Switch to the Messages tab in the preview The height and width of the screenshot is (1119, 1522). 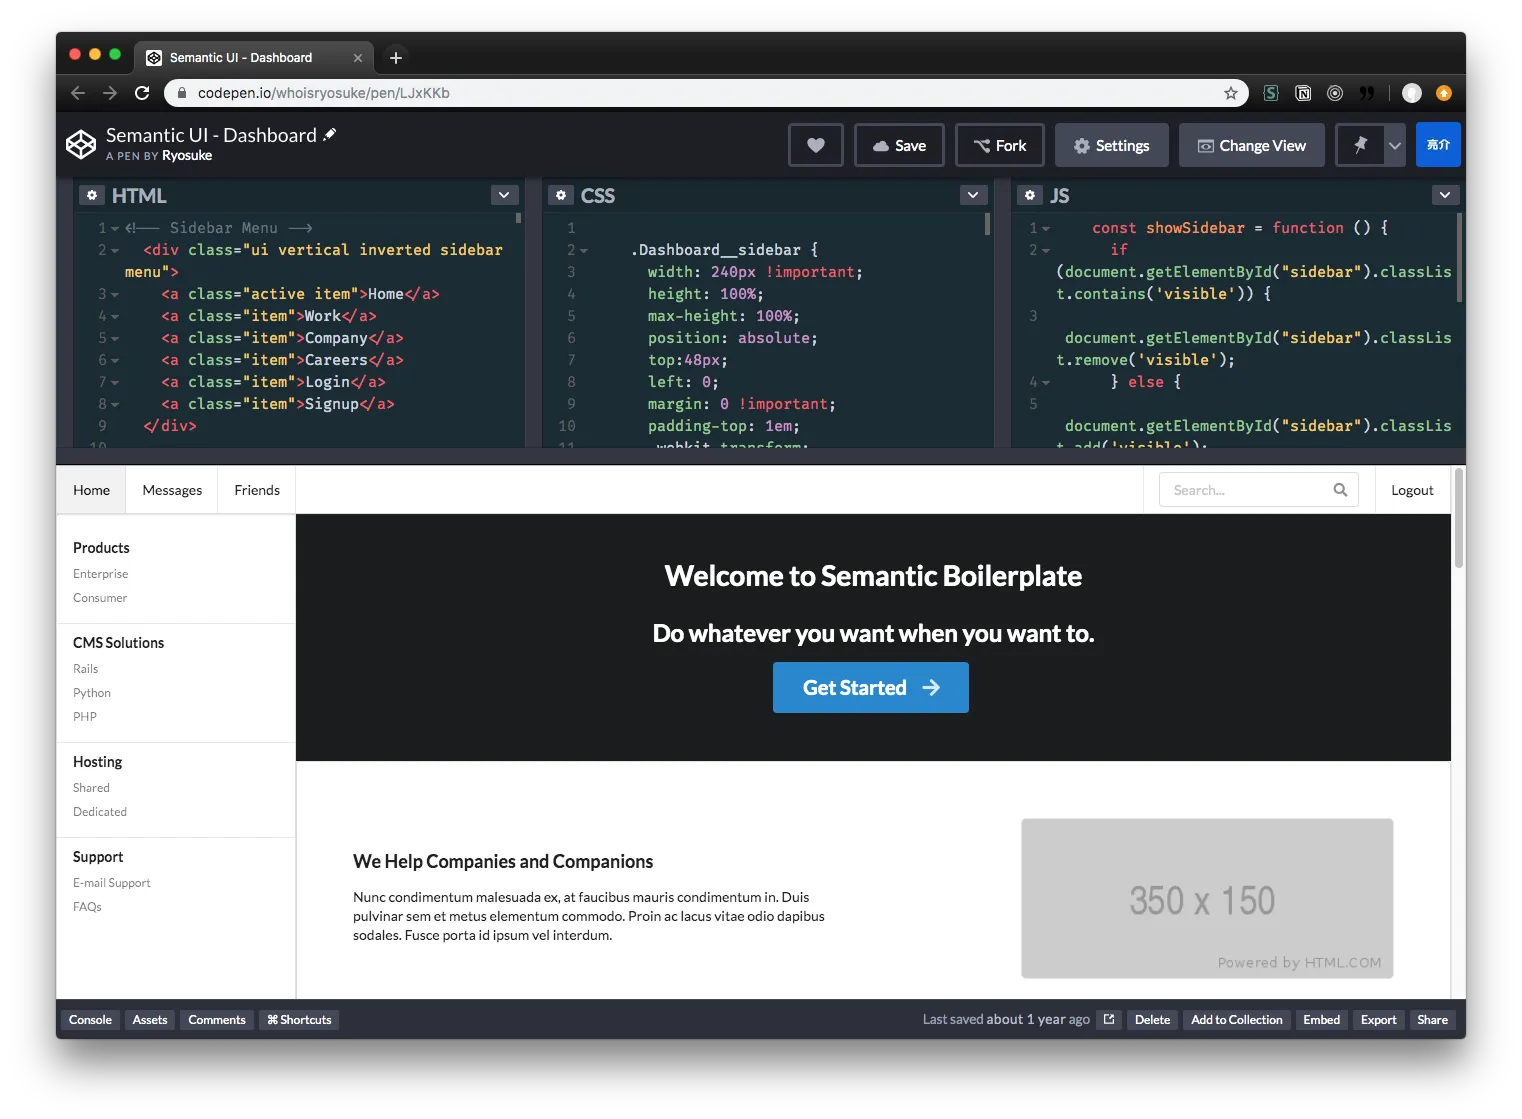coord(172,489)
